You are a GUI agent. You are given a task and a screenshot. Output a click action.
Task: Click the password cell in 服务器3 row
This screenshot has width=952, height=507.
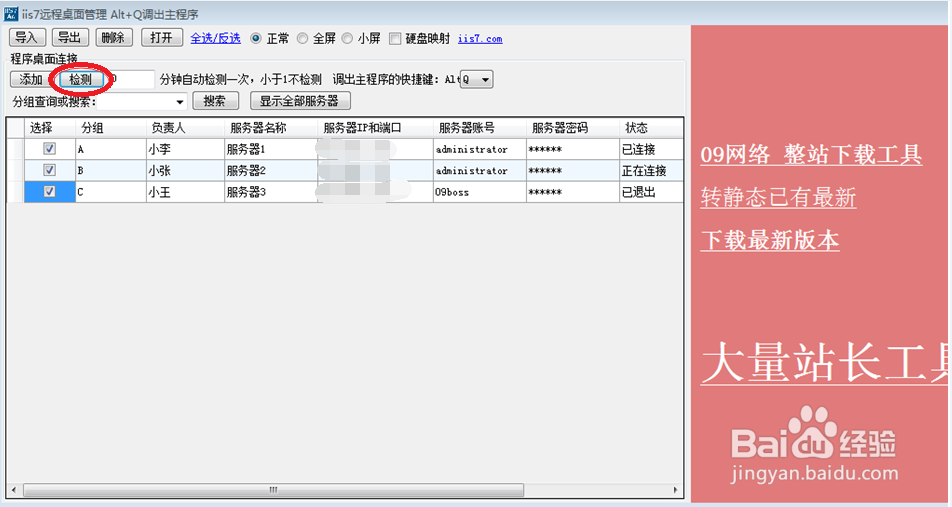click(x=573, y=192)
